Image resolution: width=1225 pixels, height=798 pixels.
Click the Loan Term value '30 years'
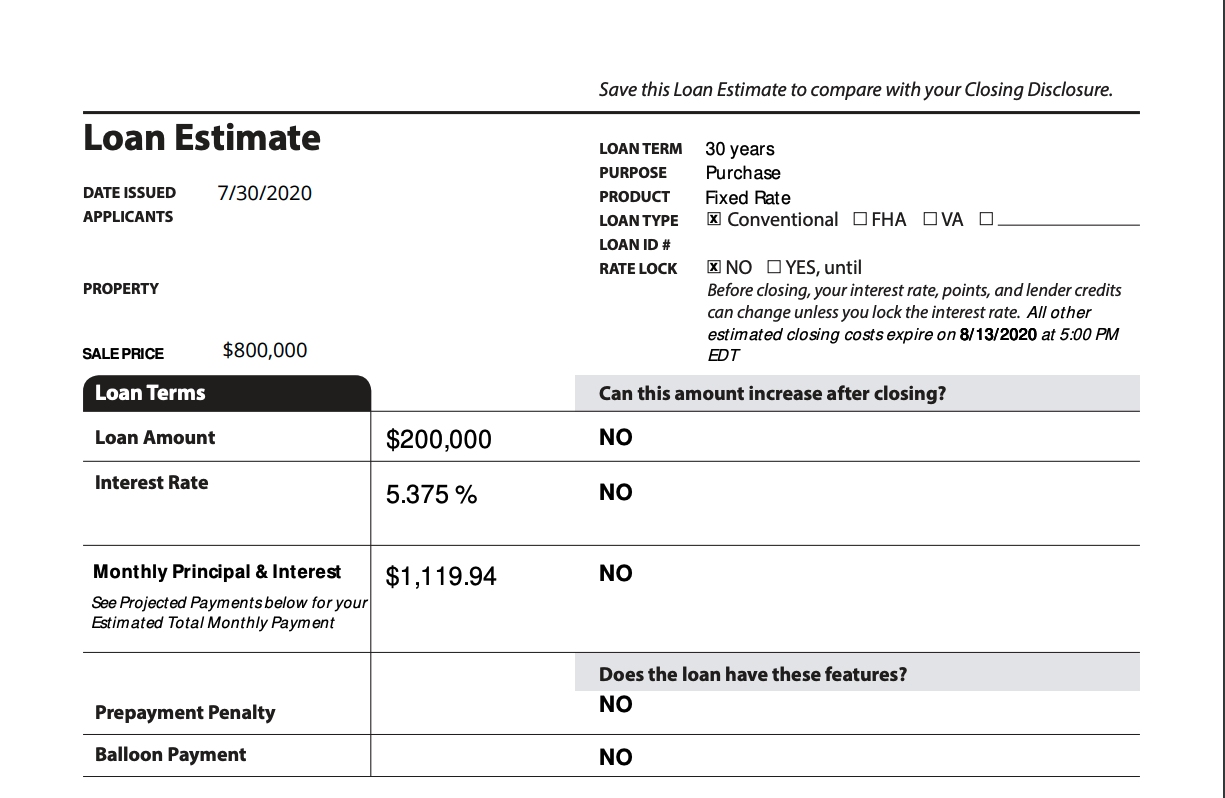click(x=739, y=149)
